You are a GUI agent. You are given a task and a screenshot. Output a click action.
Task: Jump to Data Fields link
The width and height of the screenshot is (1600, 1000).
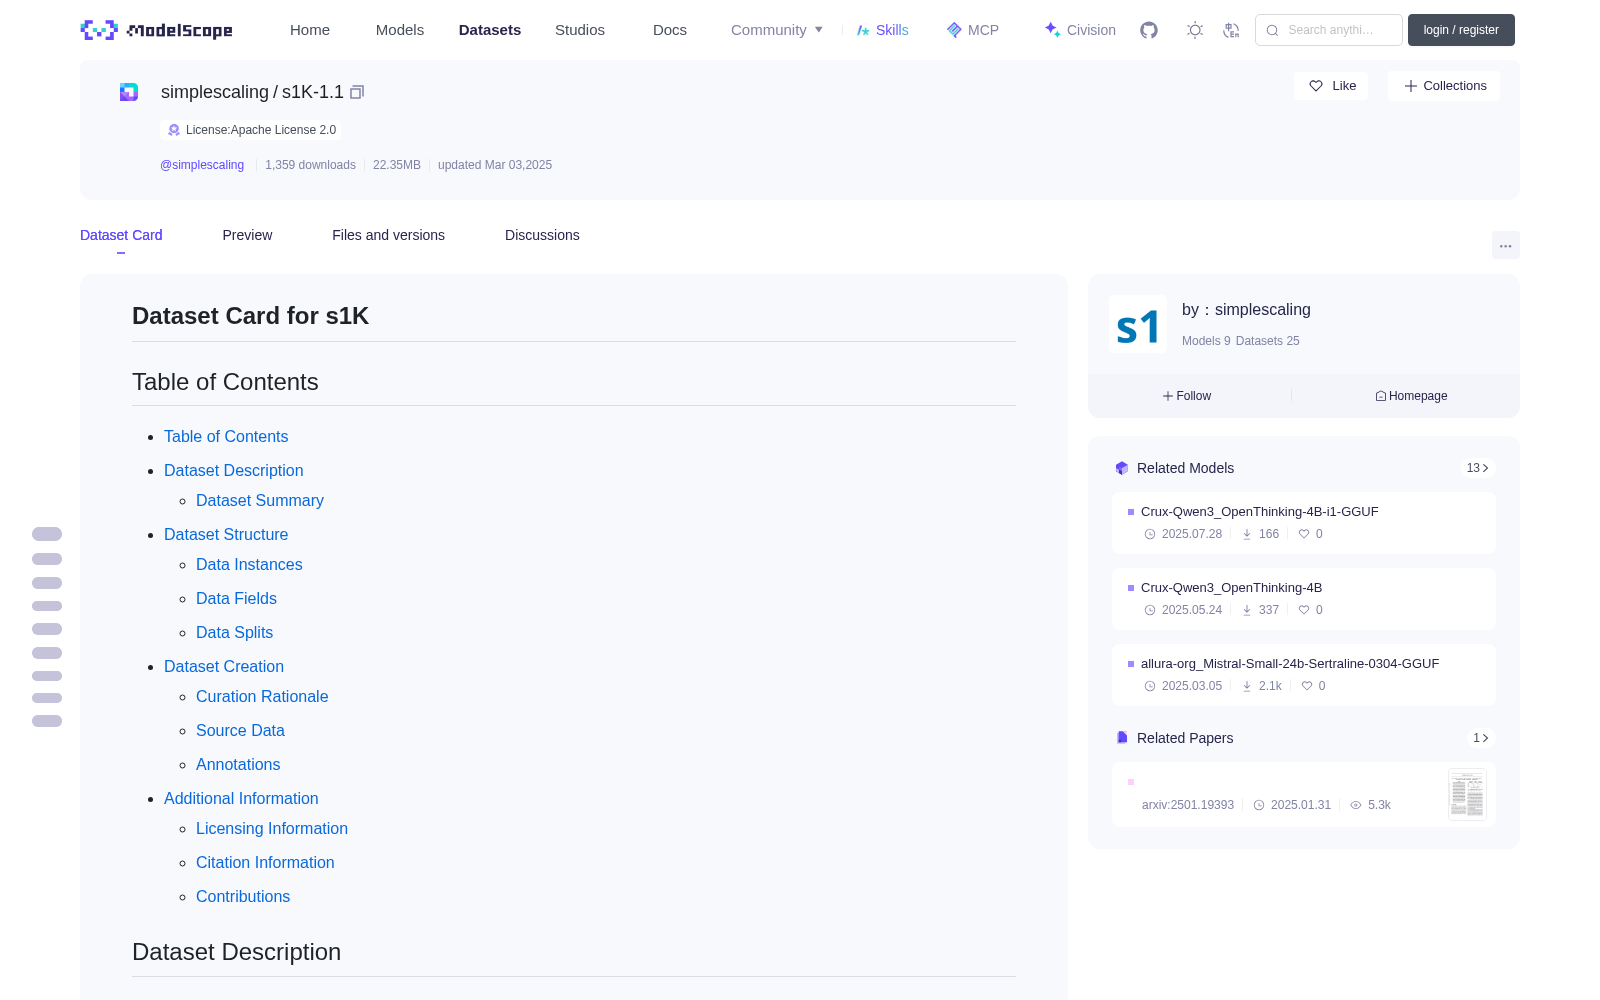coord(236,598)
